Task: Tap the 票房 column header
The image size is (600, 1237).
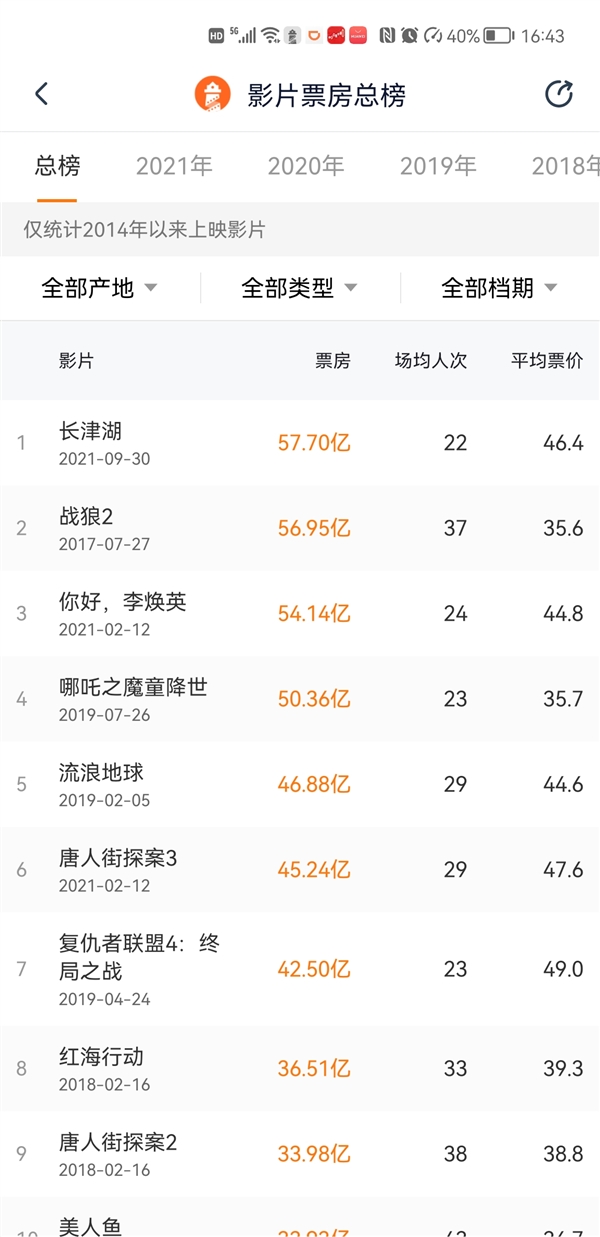Action: click(333, 361)
